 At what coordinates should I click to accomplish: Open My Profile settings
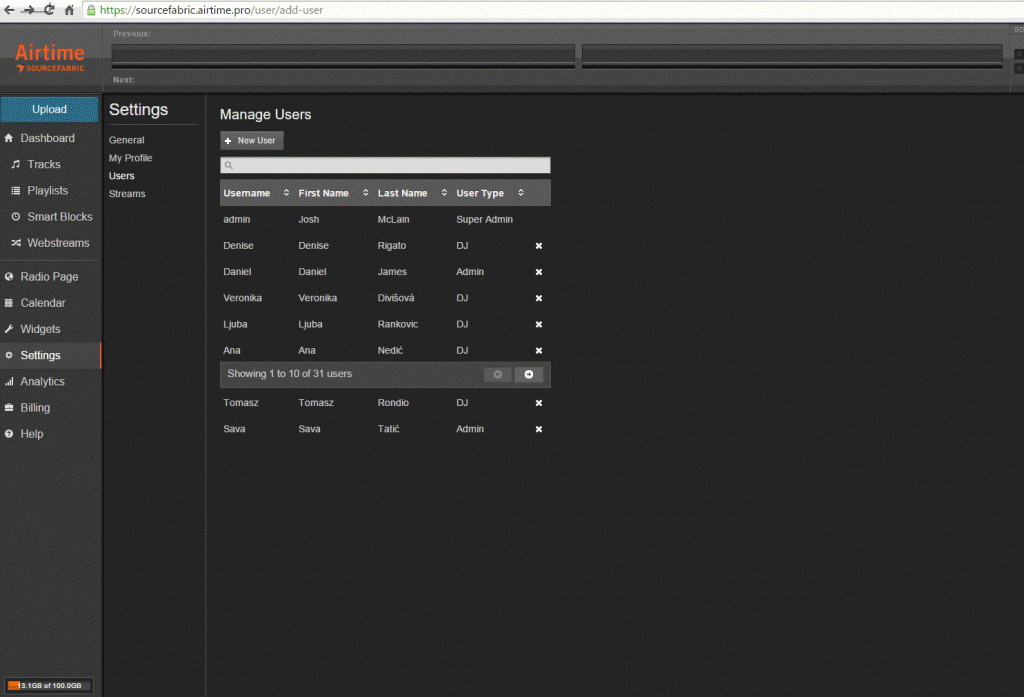point(131,157)
